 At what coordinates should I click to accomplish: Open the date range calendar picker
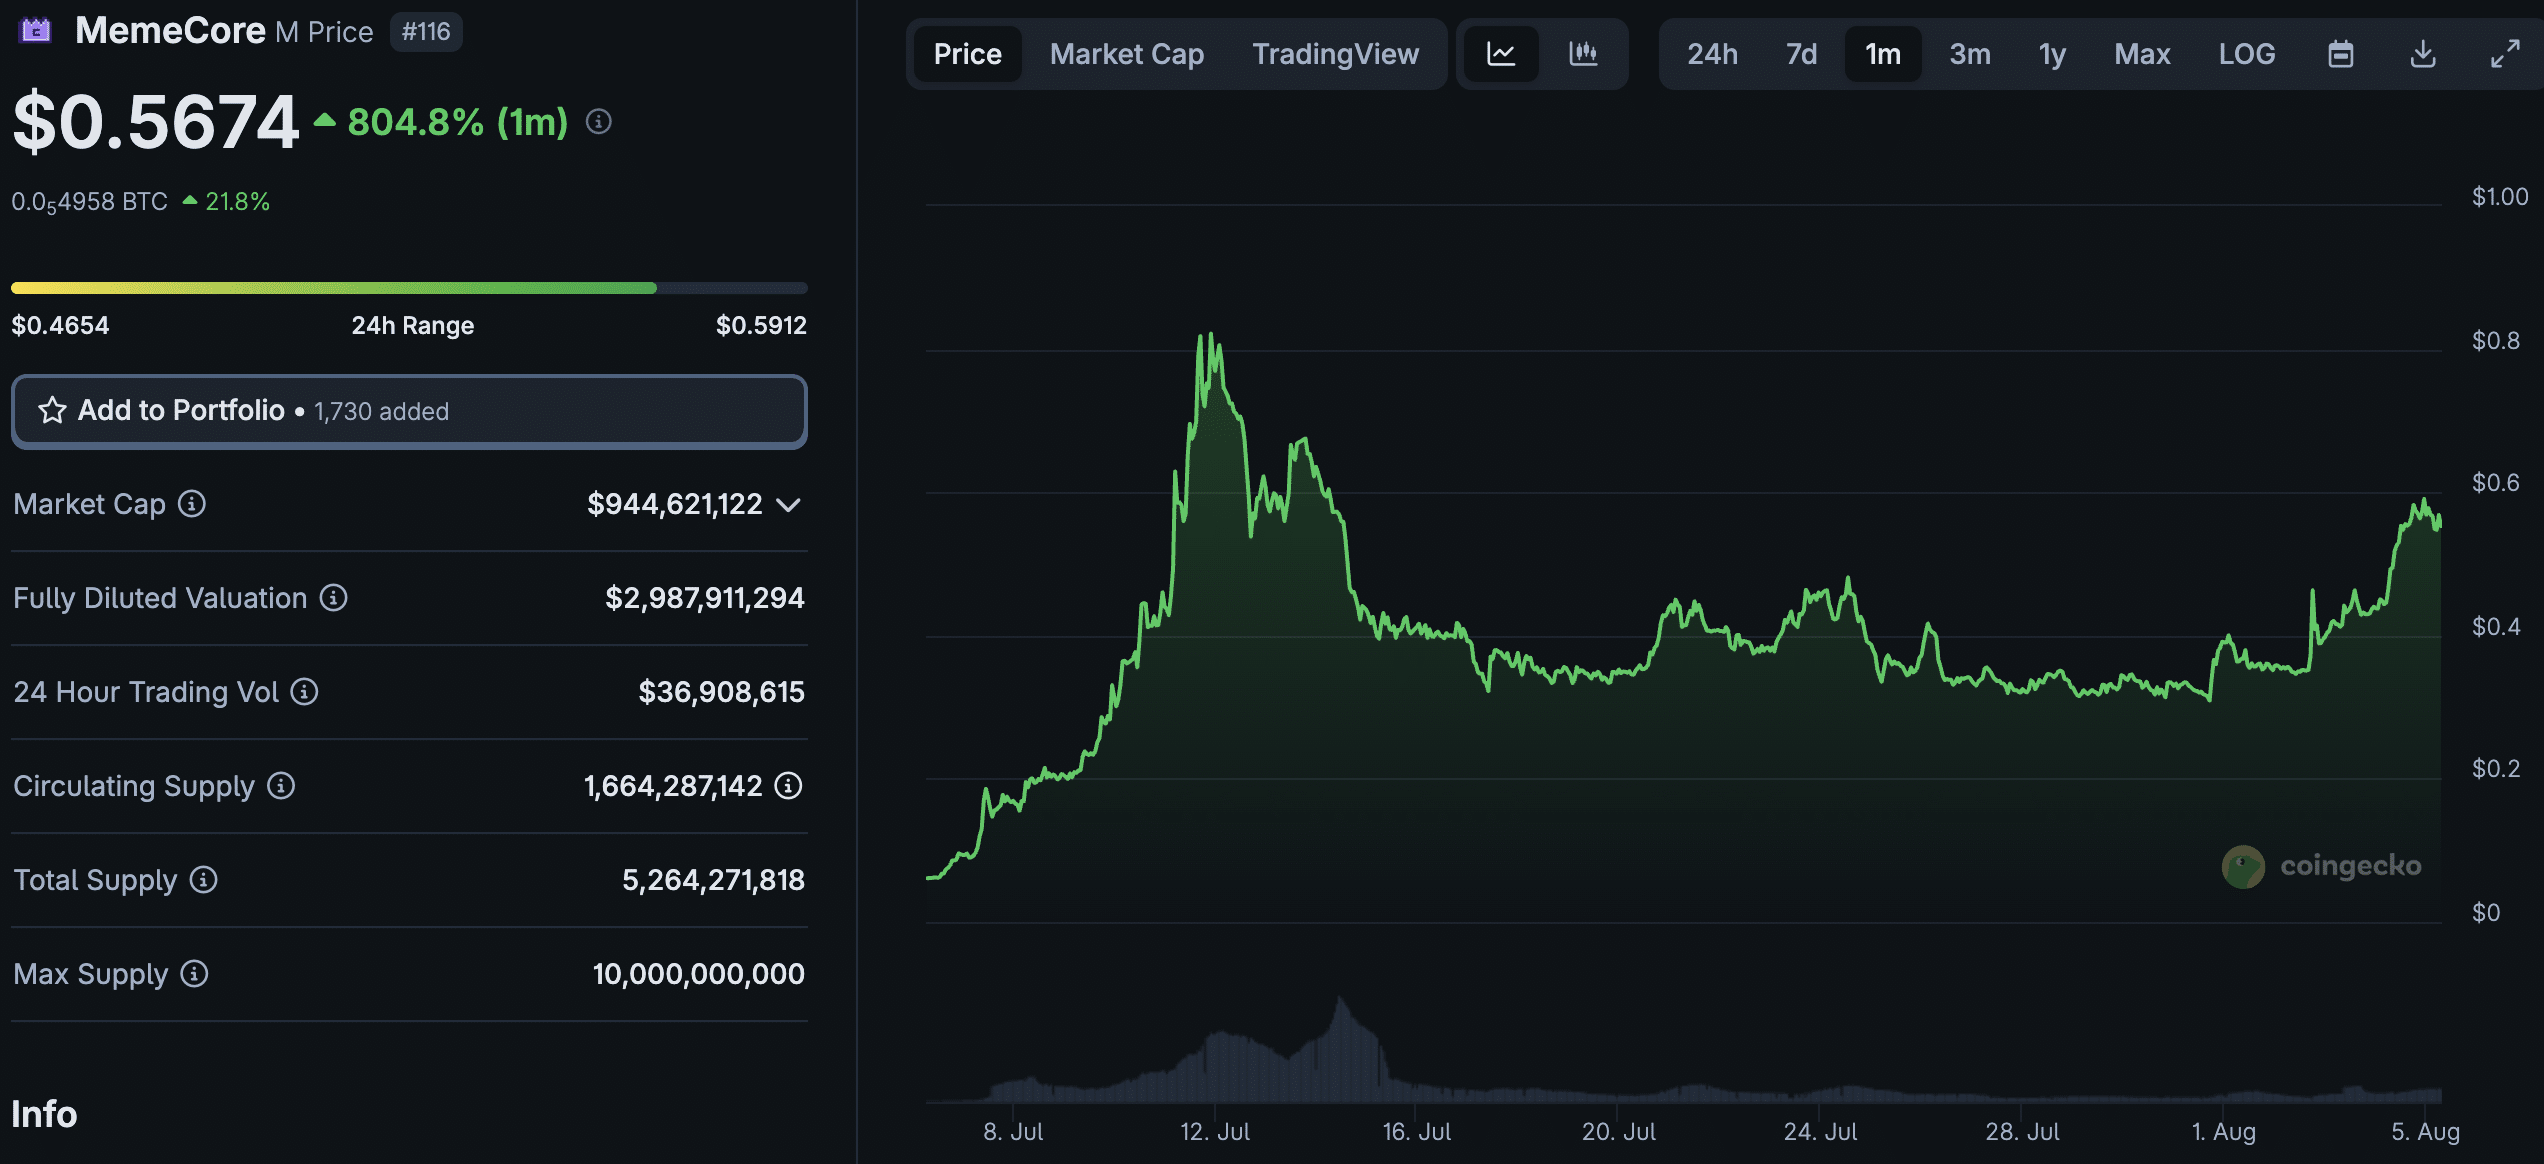click(2341, 54)
